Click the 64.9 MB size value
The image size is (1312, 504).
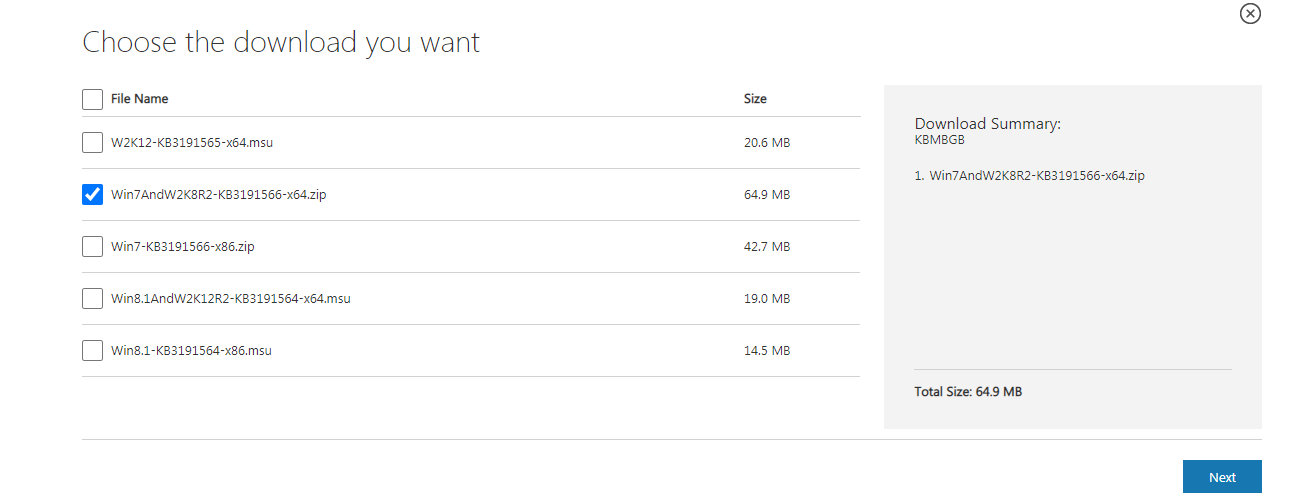coord(767,195)
